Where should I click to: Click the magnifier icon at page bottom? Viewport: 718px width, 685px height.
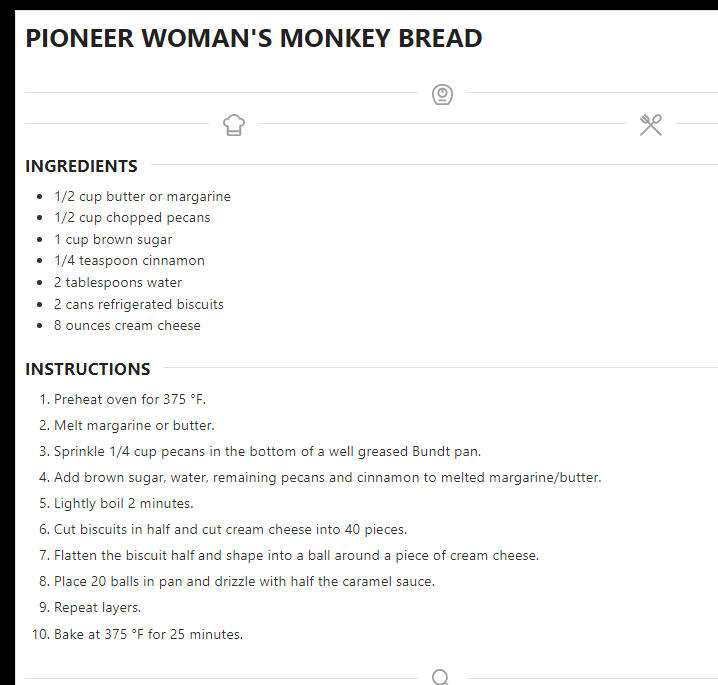[441, 677]
